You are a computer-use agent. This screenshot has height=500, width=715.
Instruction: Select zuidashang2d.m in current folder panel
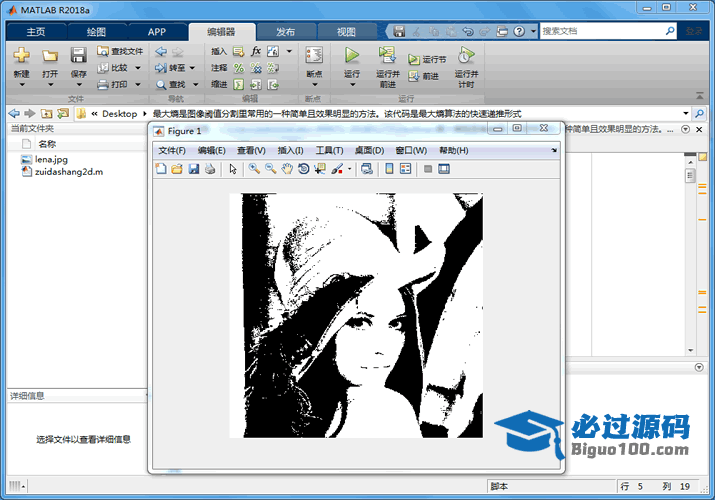point(62,172)
